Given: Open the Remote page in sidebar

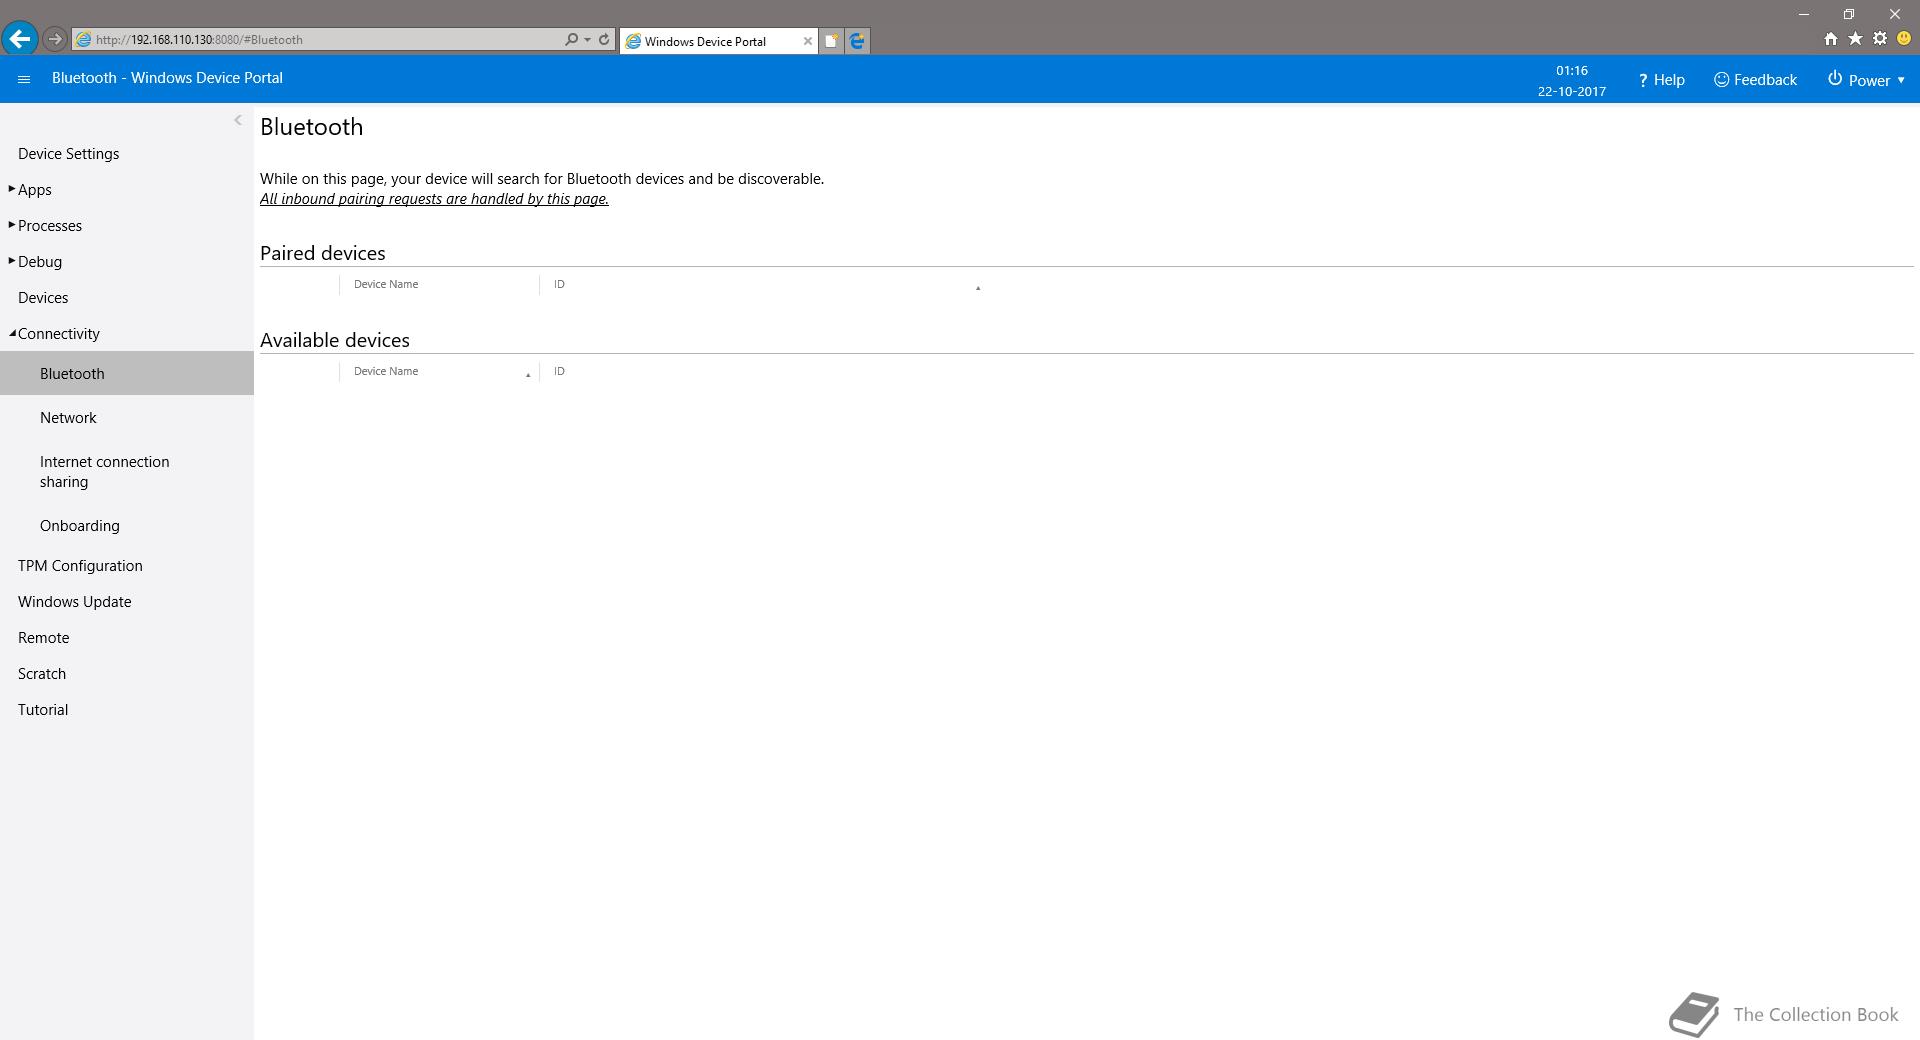Looking at the screenshot, I should click(43, 637).
